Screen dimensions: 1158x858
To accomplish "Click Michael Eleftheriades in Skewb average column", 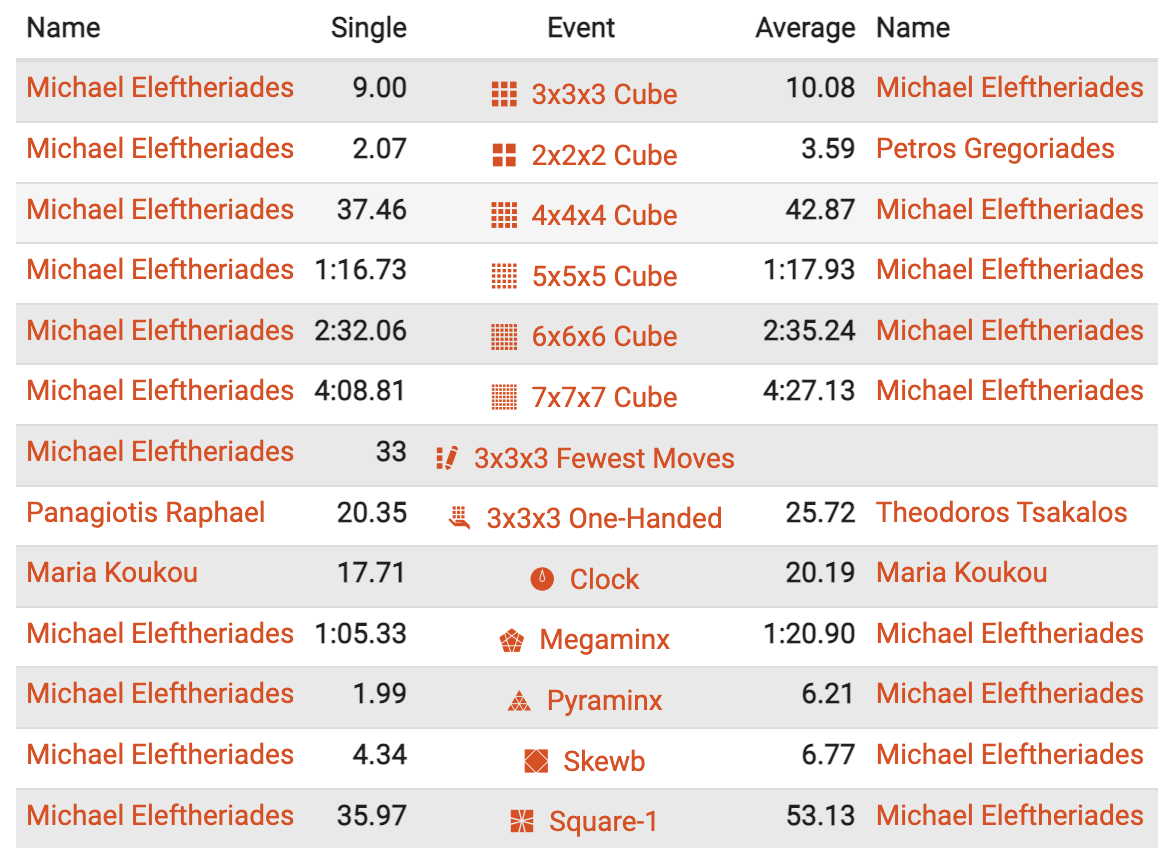I will tap(1009, 755).
